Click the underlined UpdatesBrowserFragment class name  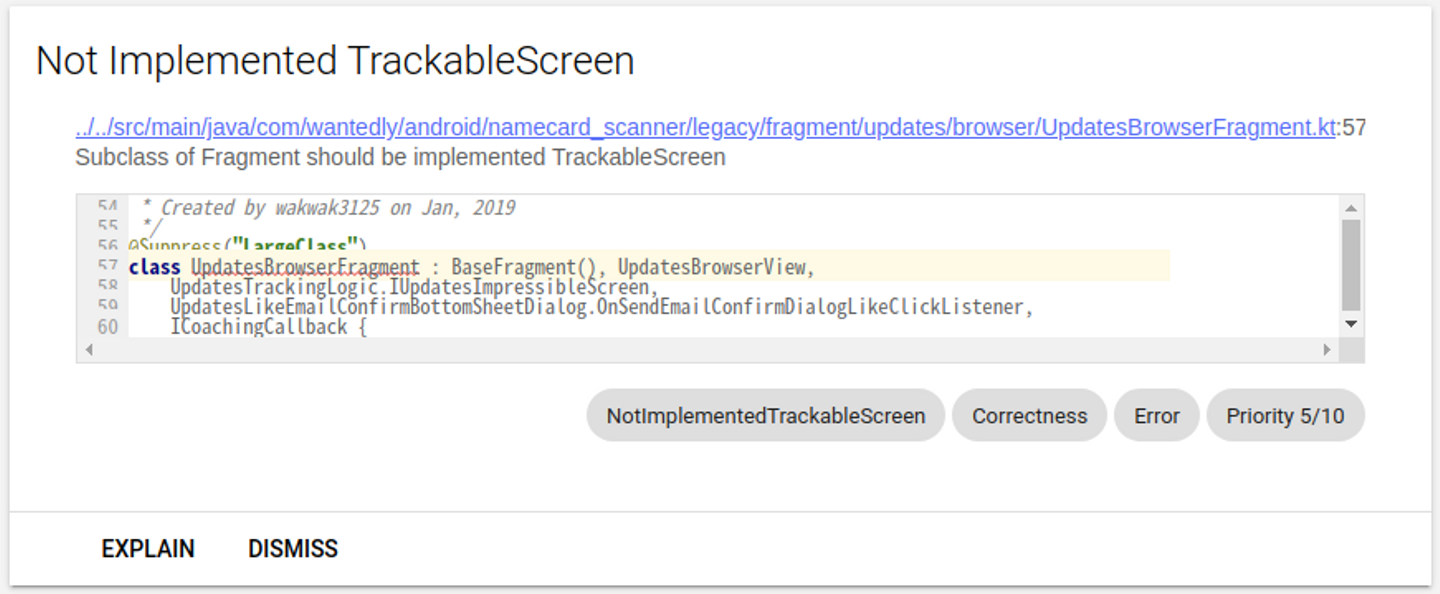(x=305, y=267)
